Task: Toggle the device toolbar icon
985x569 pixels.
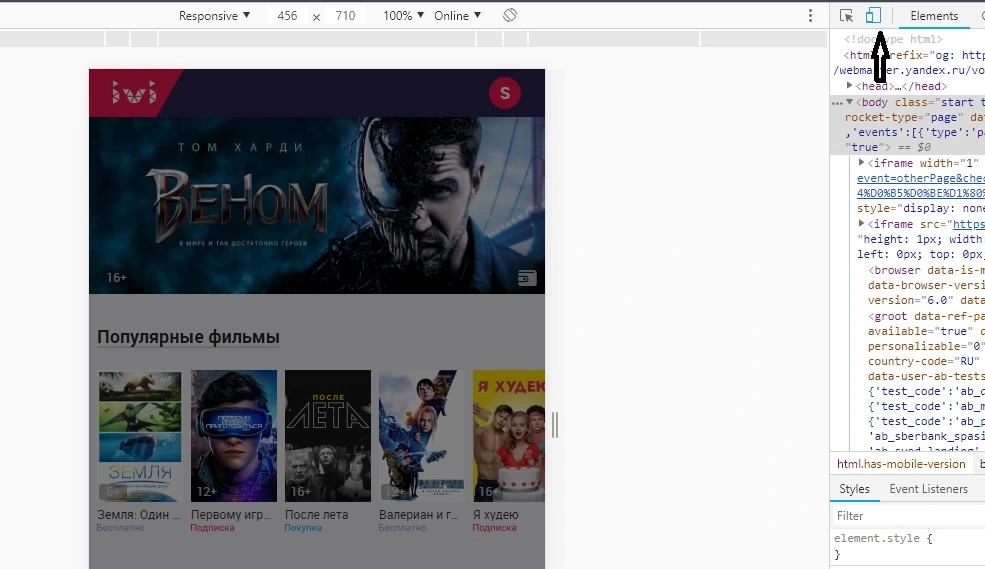Action: (873, 15)
